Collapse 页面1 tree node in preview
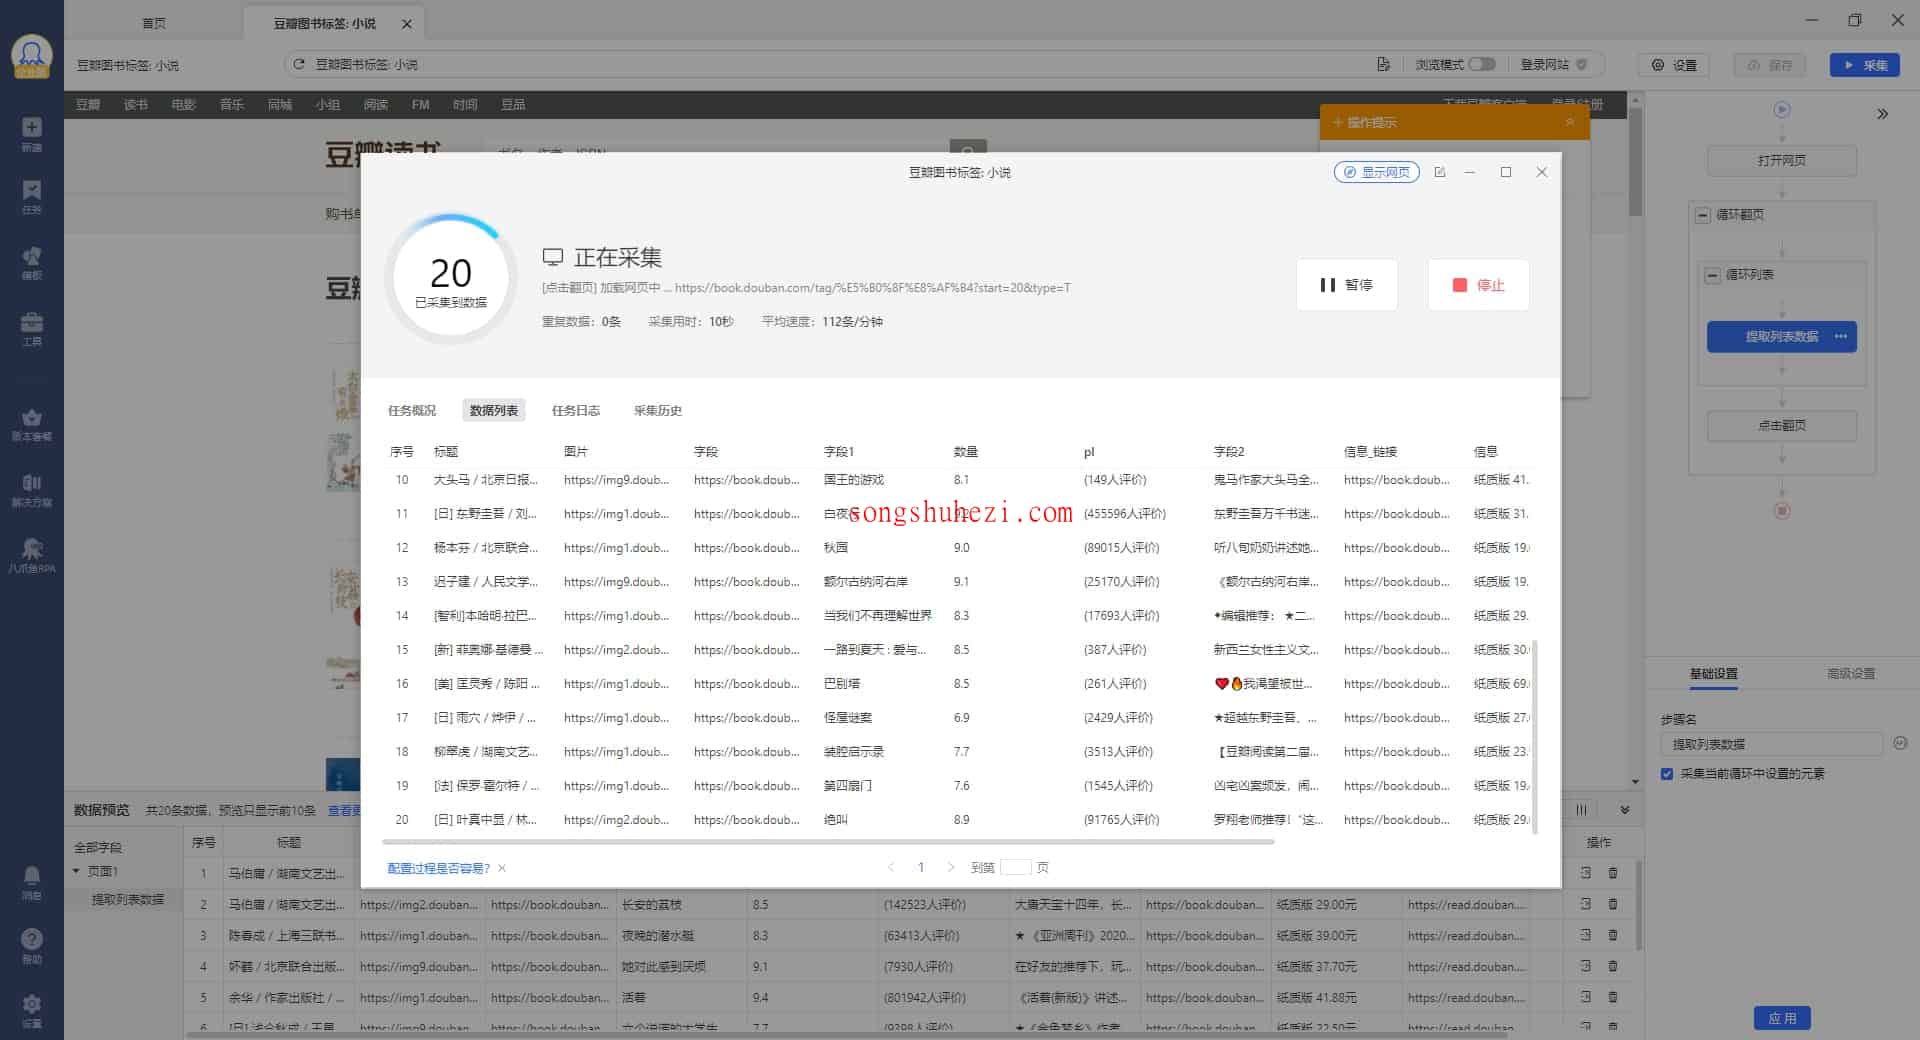The image size is (1920, 1040). [76, 871]
